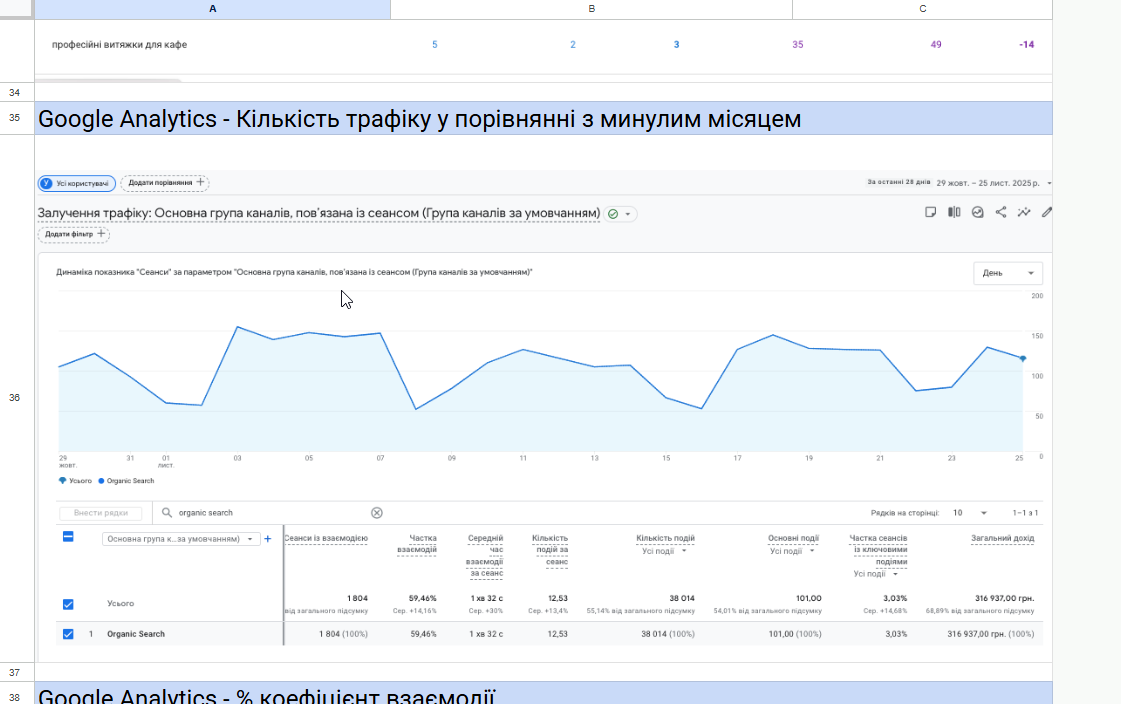Image resolution: width=1121 pixels, height=704 pixels.
Task: Click the 38 014 events total value
Action: point(682,598)
